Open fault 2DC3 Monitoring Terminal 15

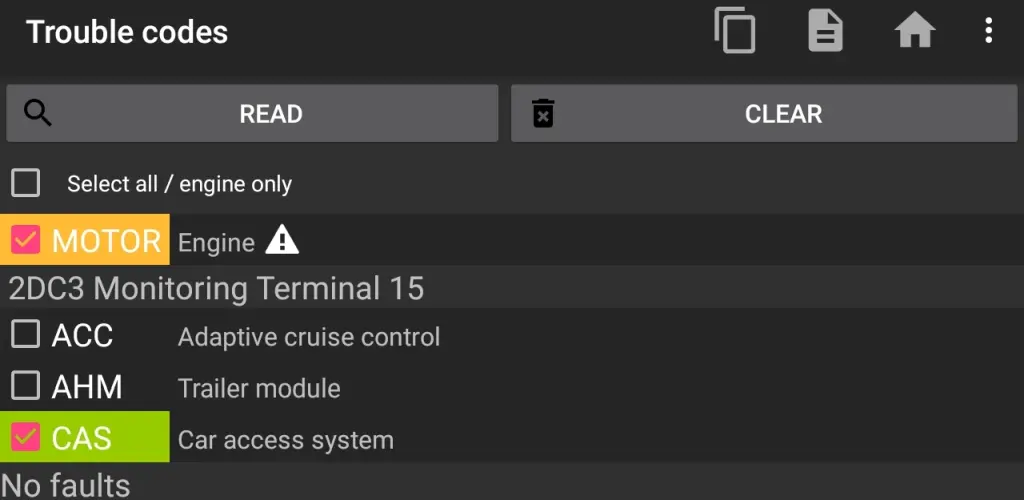point(512,288)
